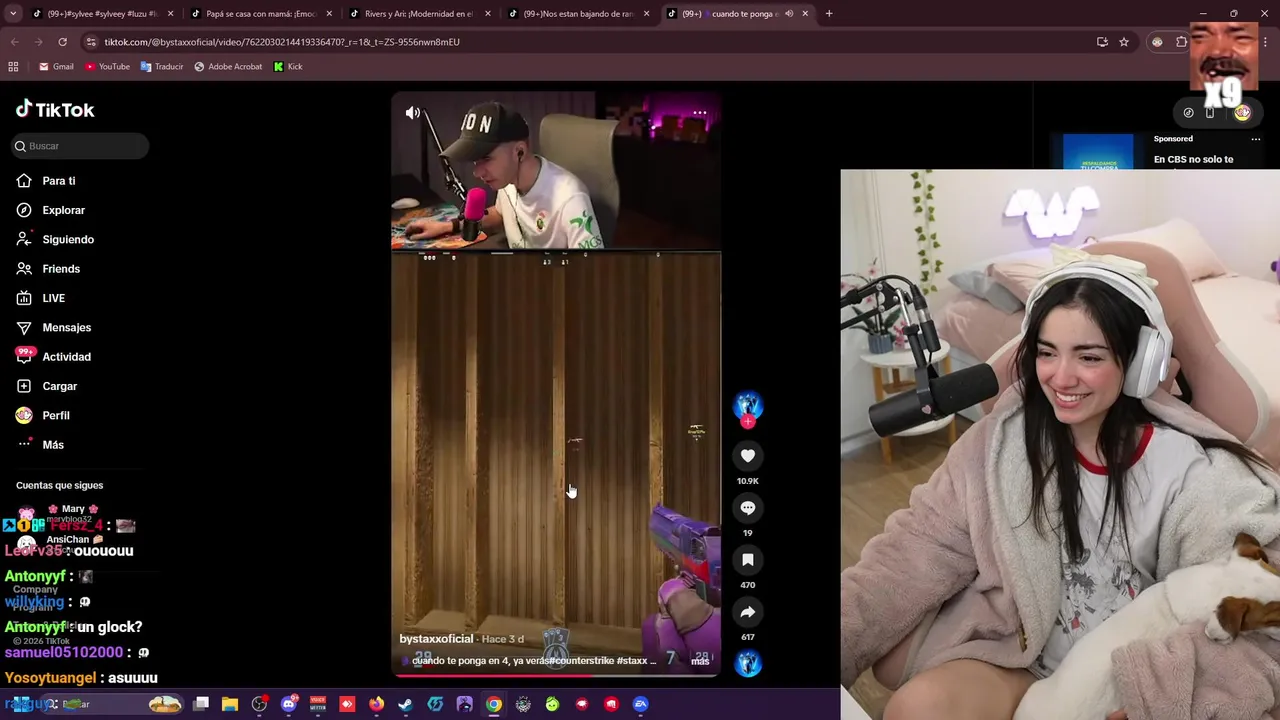1280x720 pixels.
Task: Focus the Buscar search field
Action: (80, 146)
